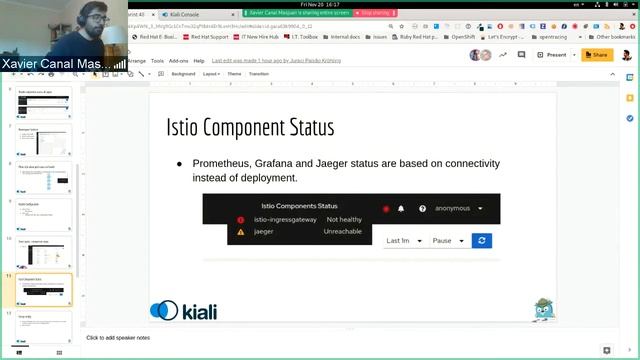Select slide 6 thumbnail in filmstrip
Screen dimensions: 640x360
(44, 103)
